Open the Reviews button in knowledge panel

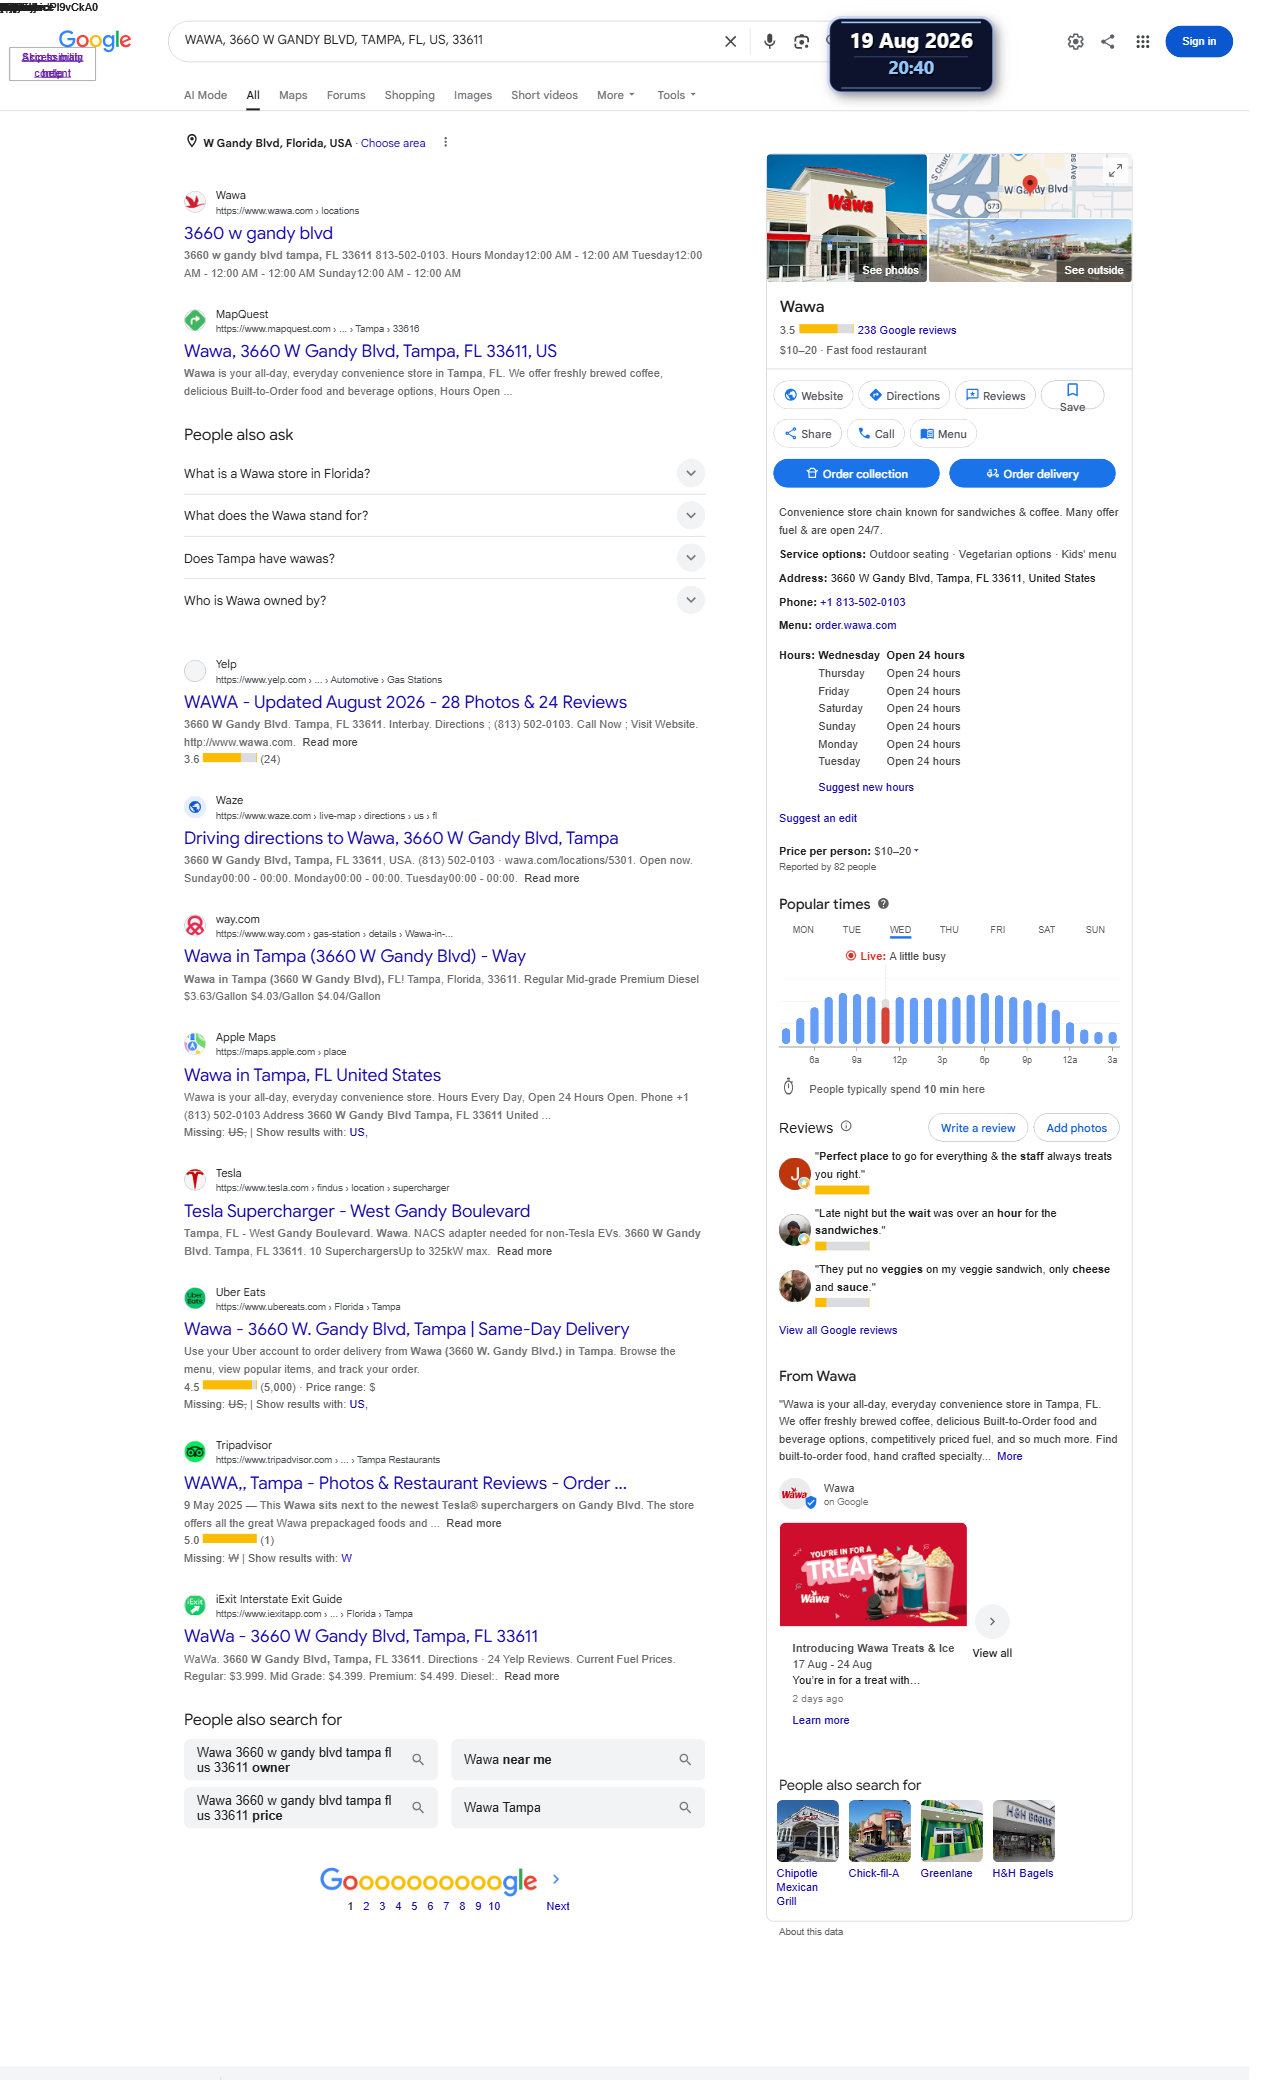[x=995, y=396]
